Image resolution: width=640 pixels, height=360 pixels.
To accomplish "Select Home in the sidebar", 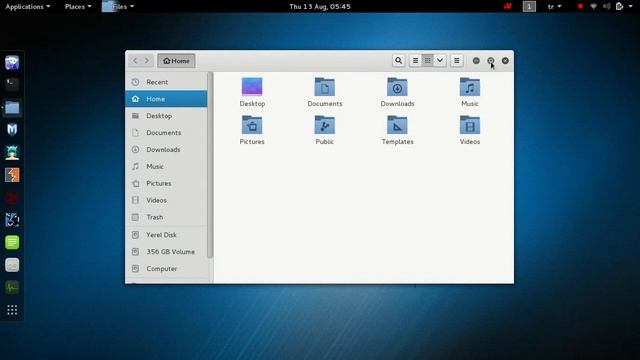I will pos(166,99).
